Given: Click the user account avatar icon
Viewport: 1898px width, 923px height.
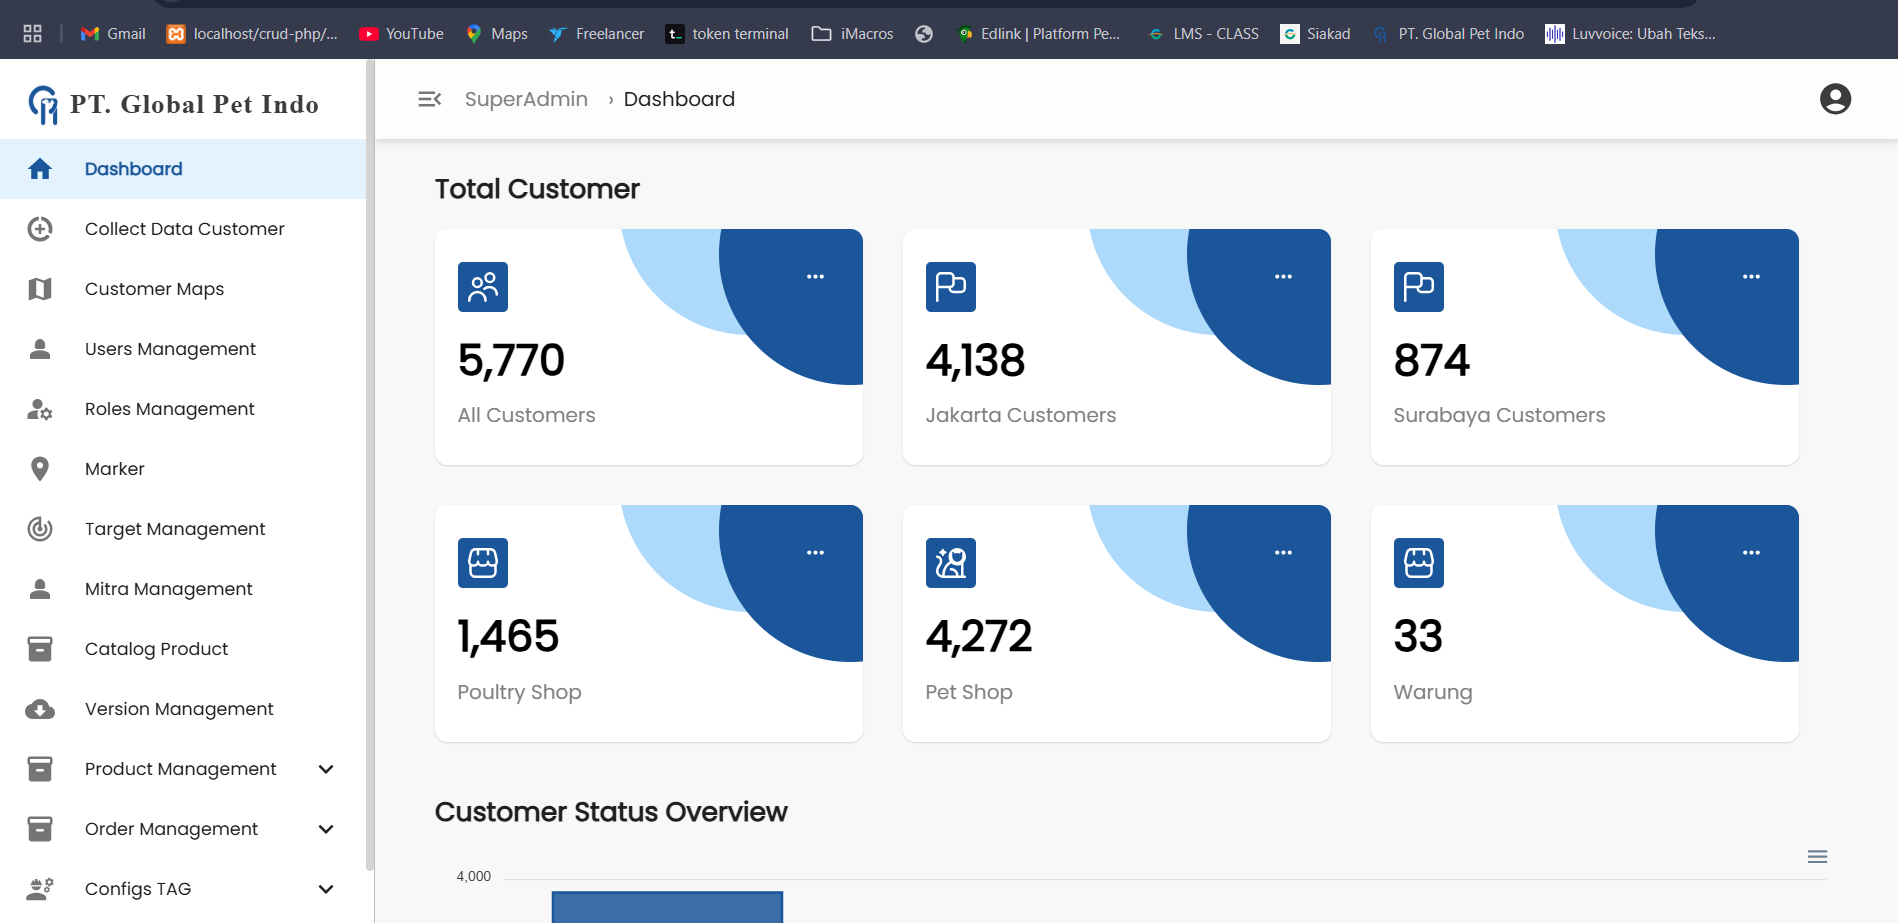Looking at the screenshot, I should pos(1835,99).
